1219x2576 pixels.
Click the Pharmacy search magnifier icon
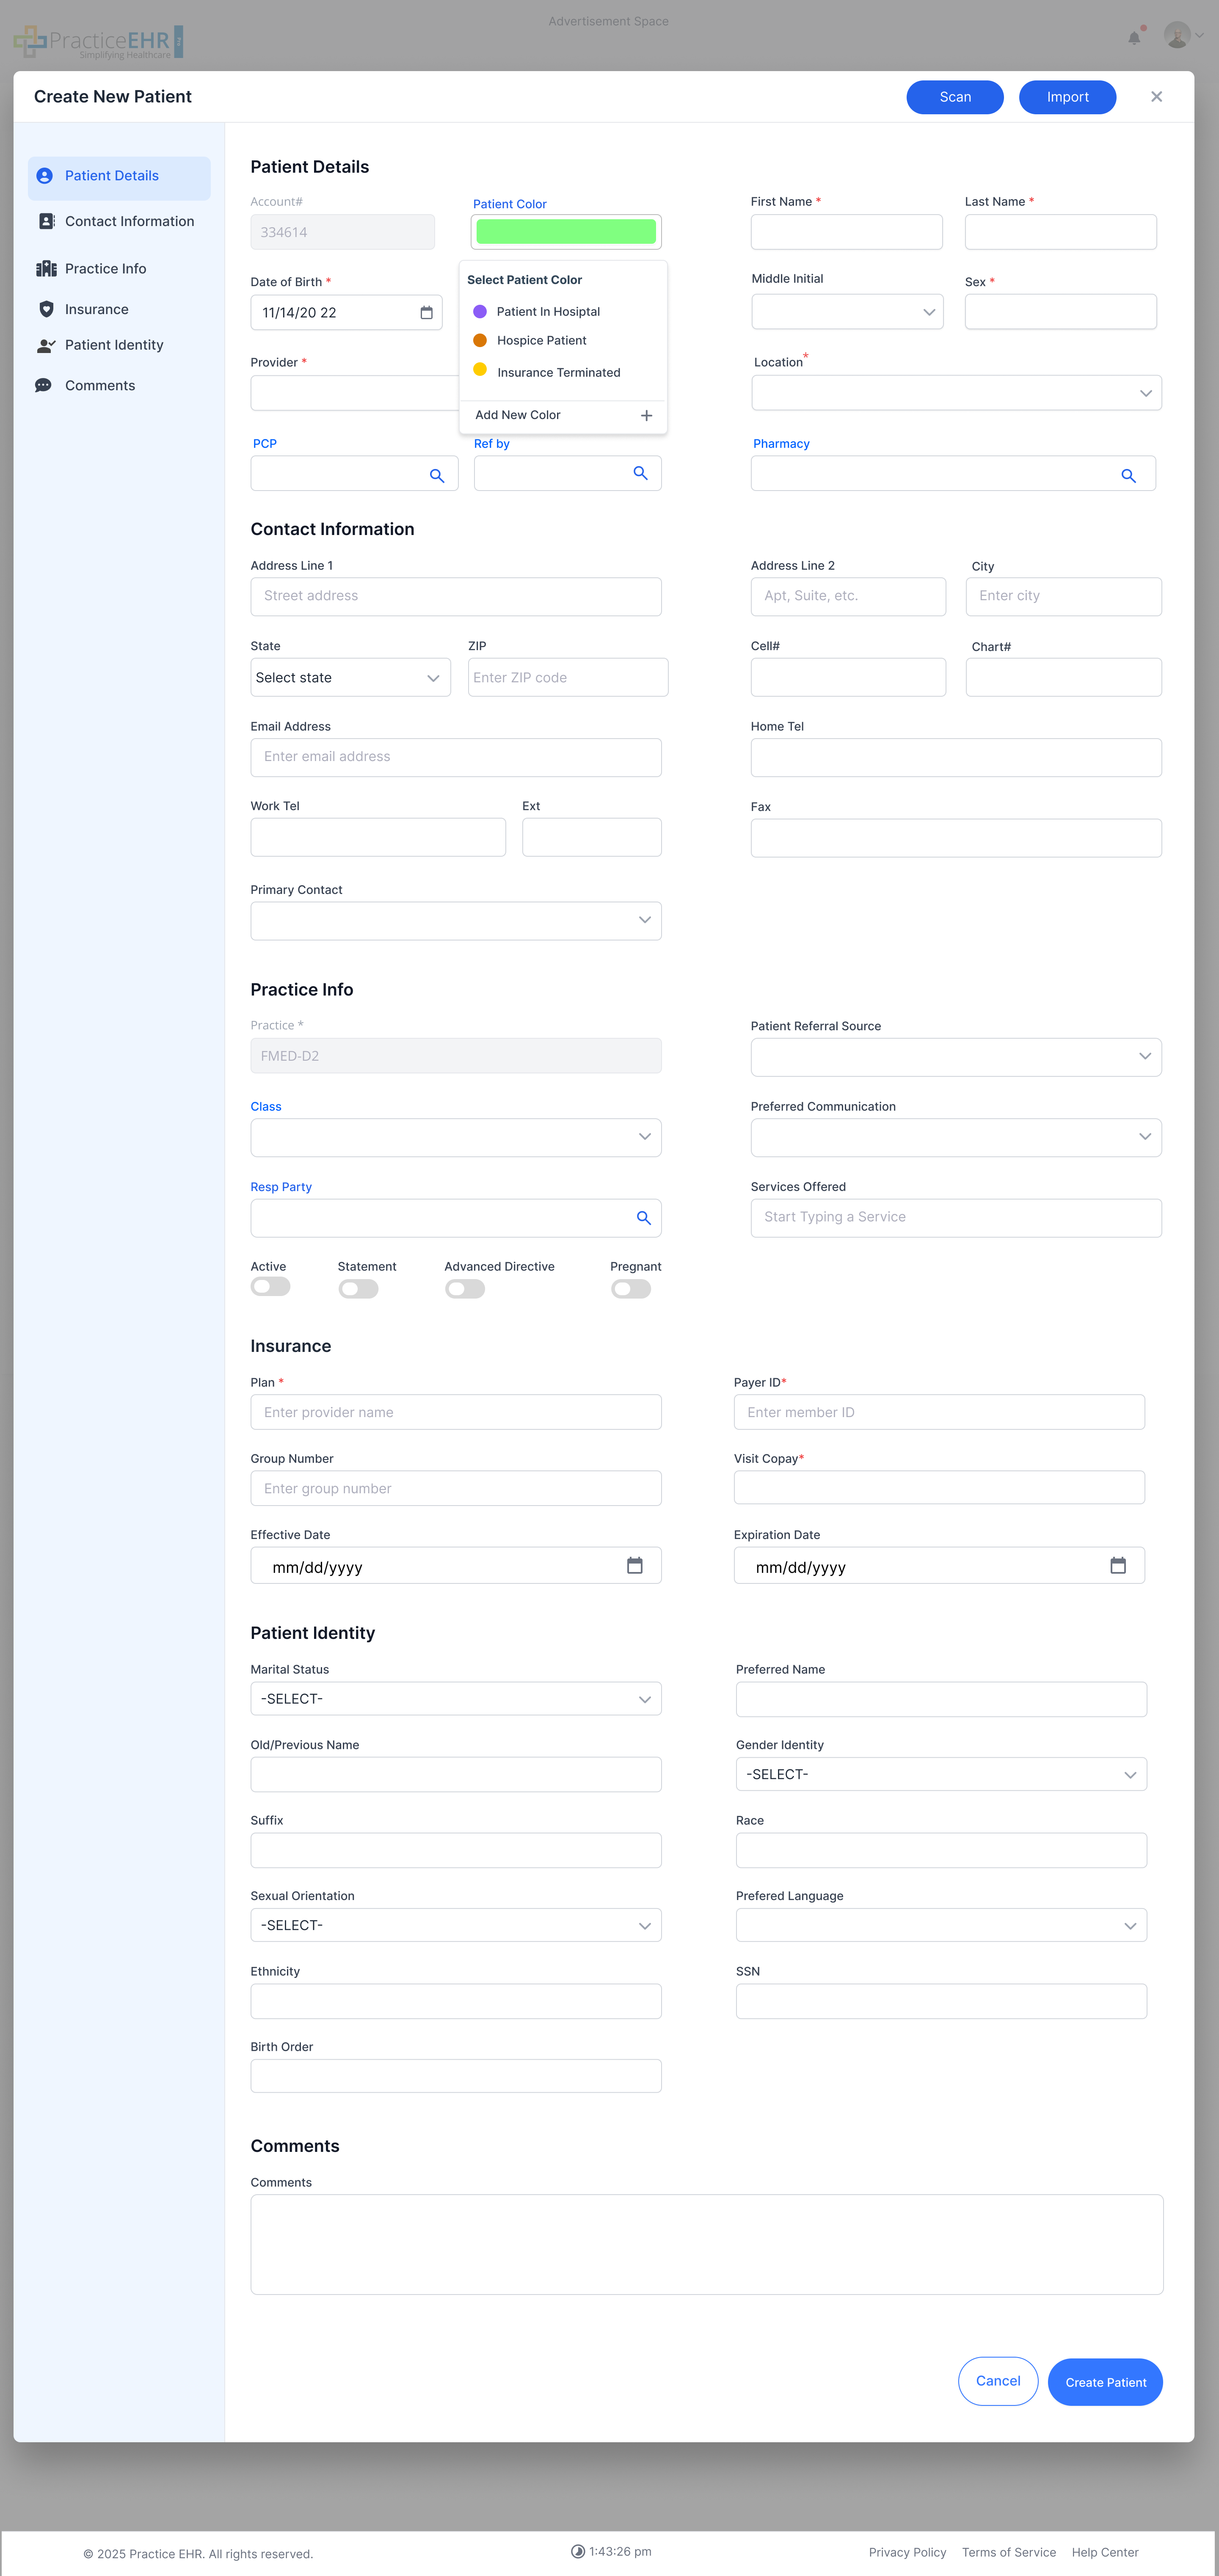coord(1128,476)
